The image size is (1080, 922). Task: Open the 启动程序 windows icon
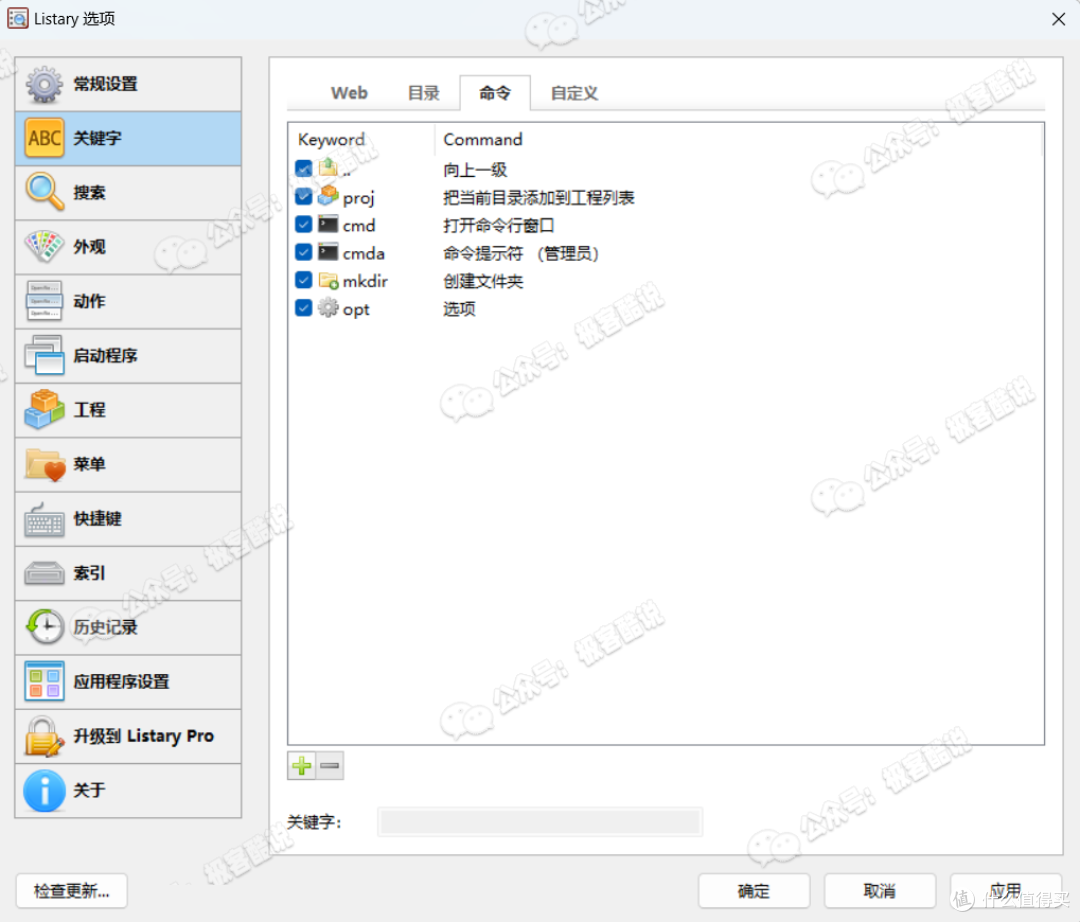[44, 355]
